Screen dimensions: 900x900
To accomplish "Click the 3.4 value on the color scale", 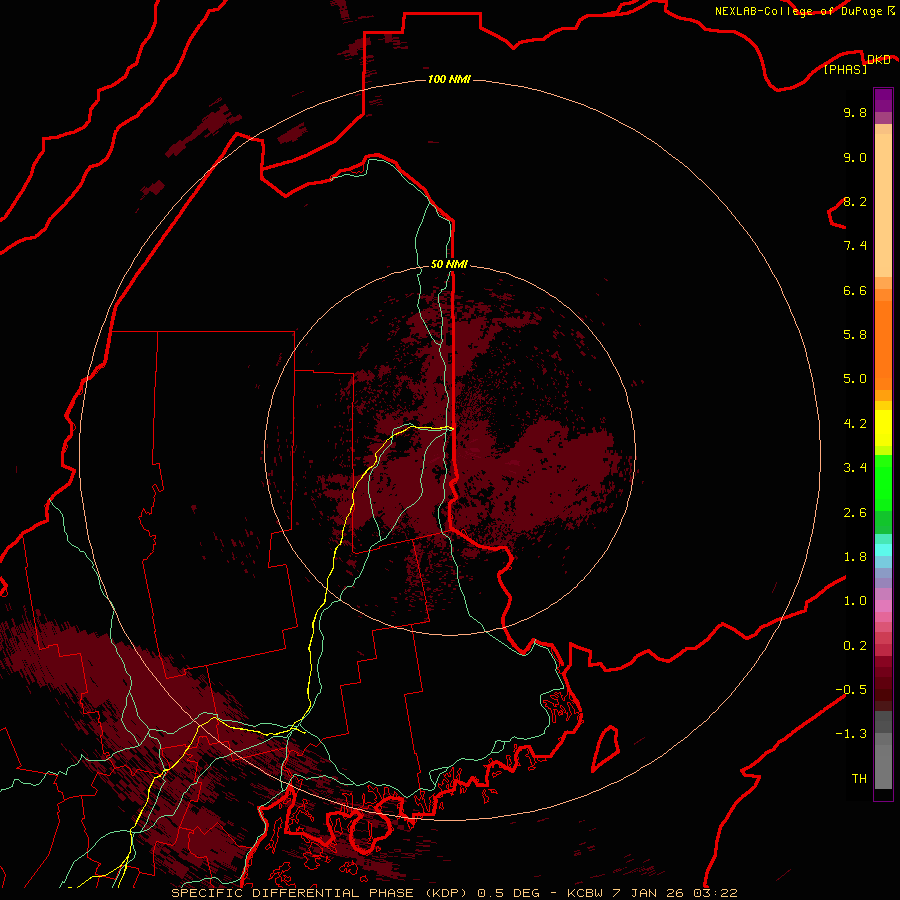I will (x=855, y=468).
